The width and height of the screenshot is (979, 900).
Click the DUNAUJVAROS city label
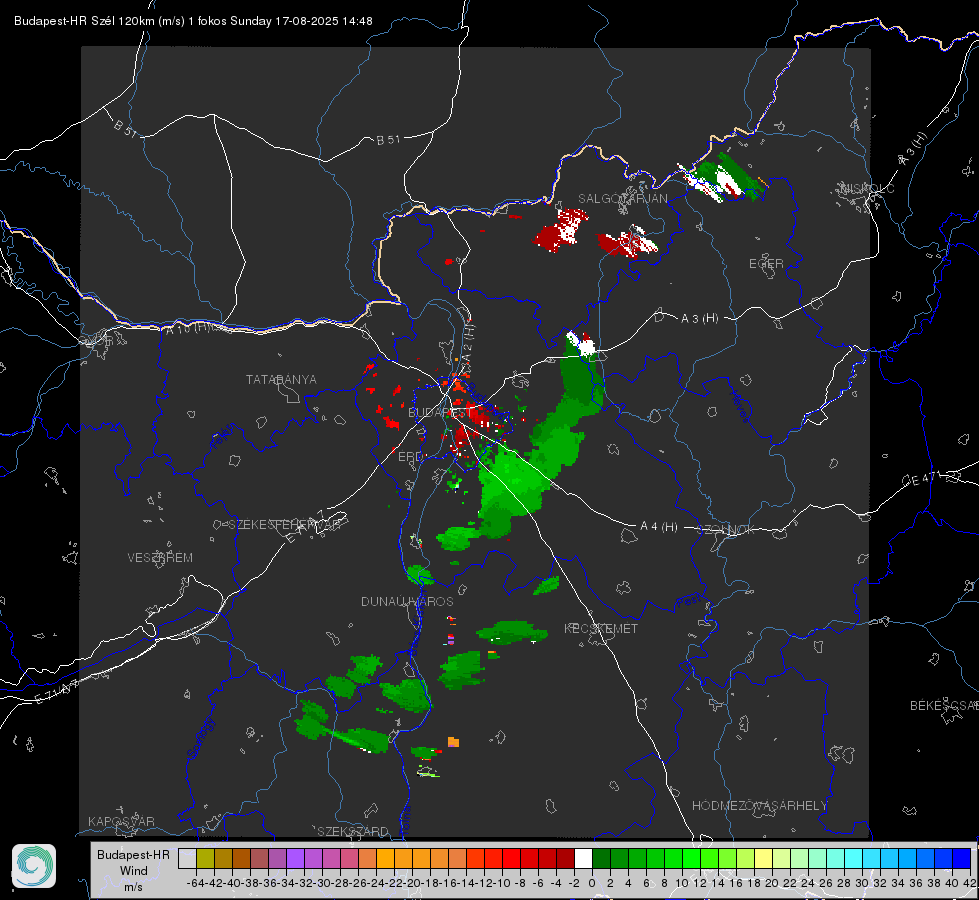[x=407, y=601]
